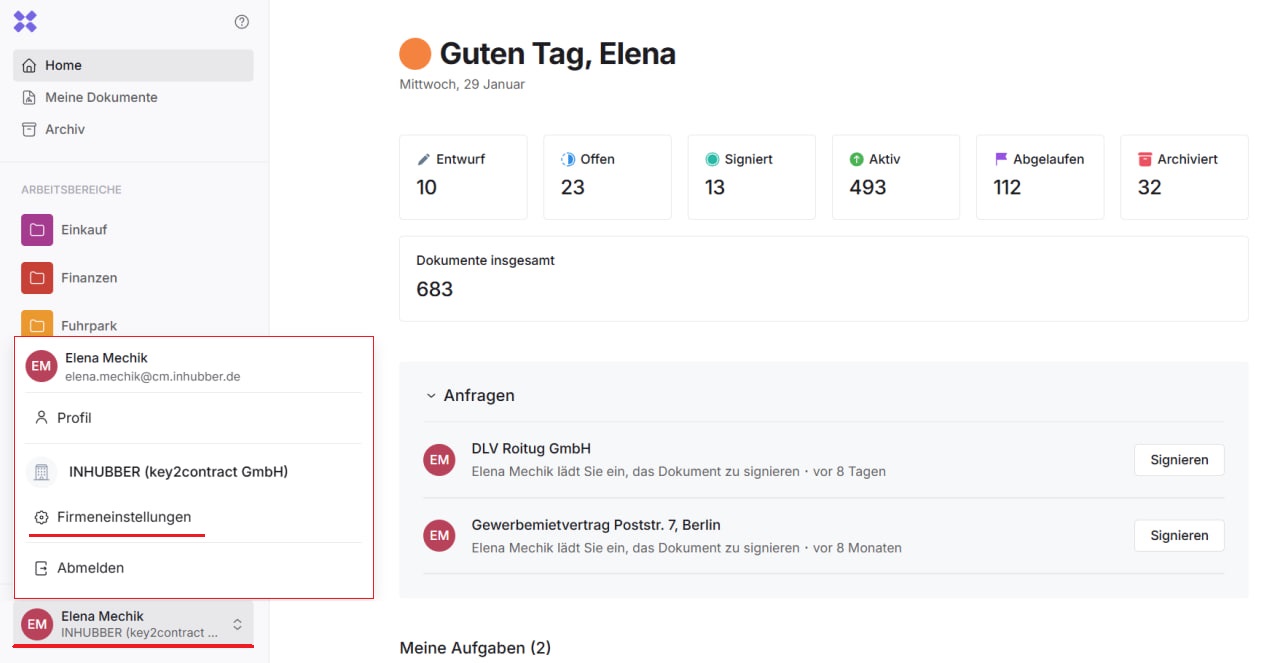Sign the Gewerbemietvertrag Poststr. 7 document
The image size is (1280, 663).
coord(1179,536)
